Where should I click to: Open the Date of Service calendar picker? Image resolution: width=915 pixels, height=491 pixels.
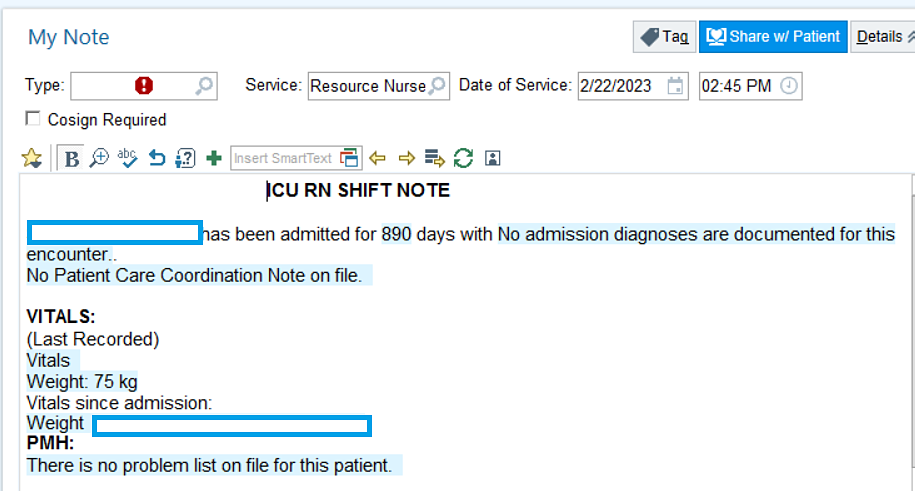[x=676, y=86]
